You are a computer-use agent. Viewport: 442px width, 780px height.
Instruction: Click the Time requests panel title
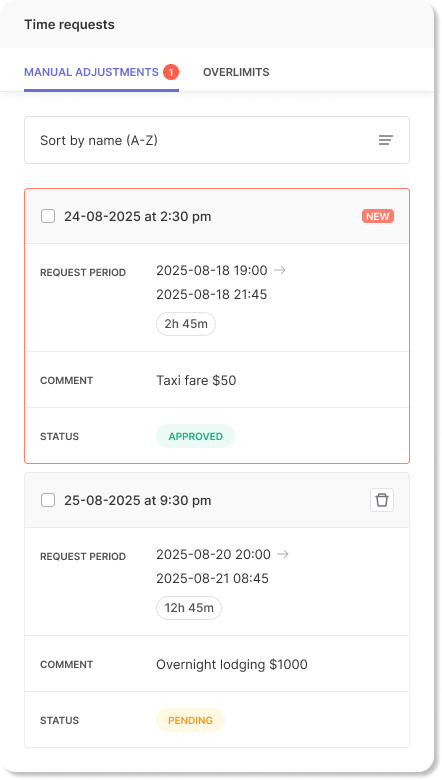[x=69, y=24]
